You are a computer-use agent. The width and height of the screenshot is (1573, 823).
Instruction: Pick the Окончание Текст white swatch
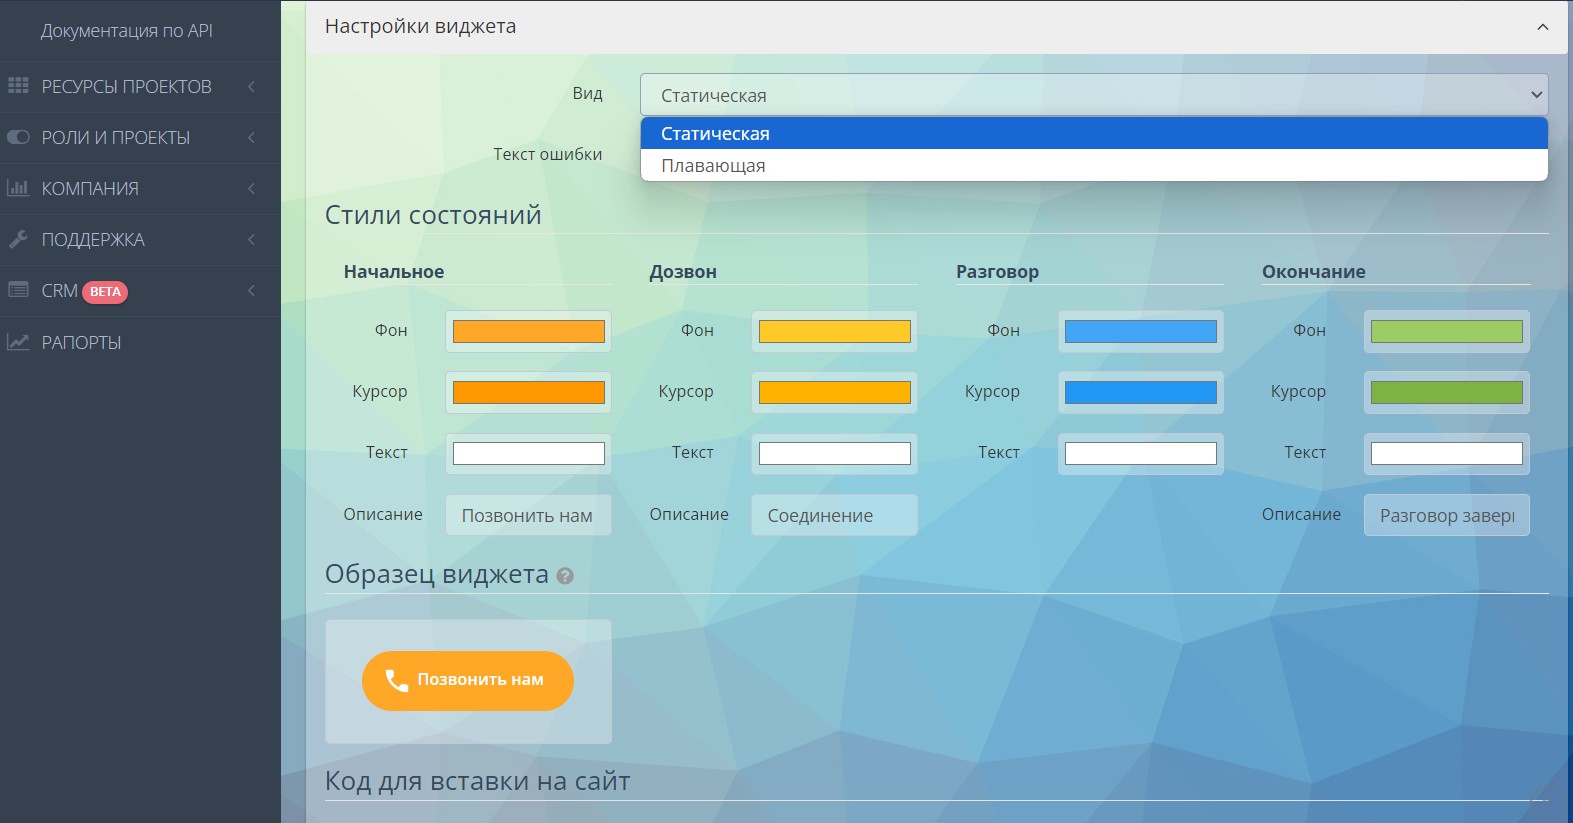click(x=1446, y=453)
